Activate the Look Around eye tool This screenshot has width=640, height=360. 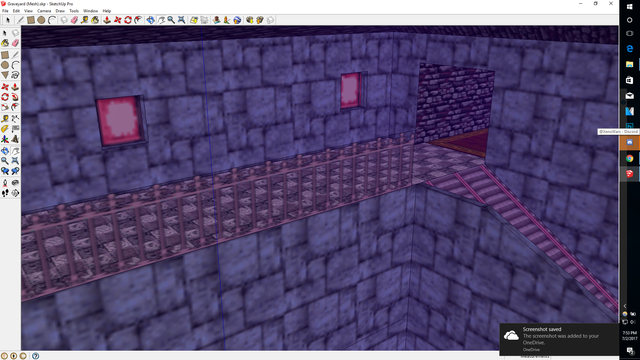[16, 183]
